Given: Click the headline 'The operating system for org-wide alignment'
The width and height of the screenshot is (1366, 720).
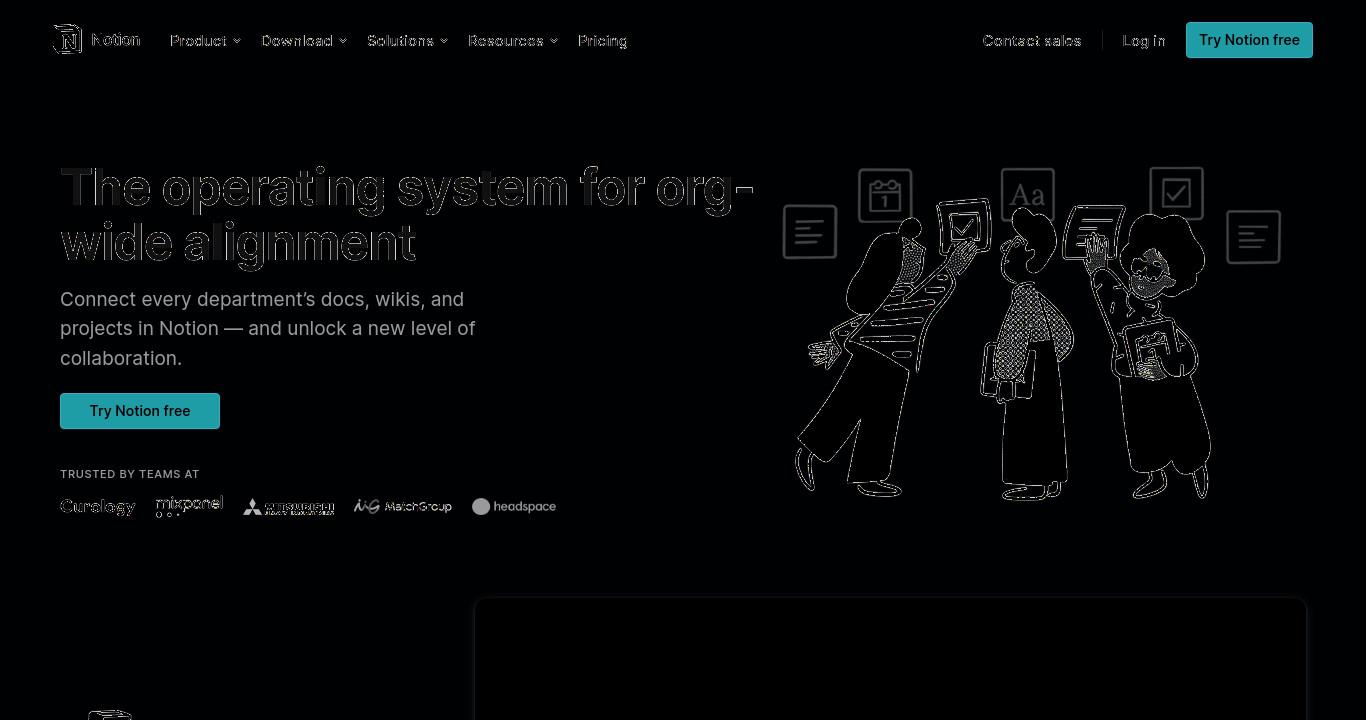Looking at the screenshot, I should (407, 215).
